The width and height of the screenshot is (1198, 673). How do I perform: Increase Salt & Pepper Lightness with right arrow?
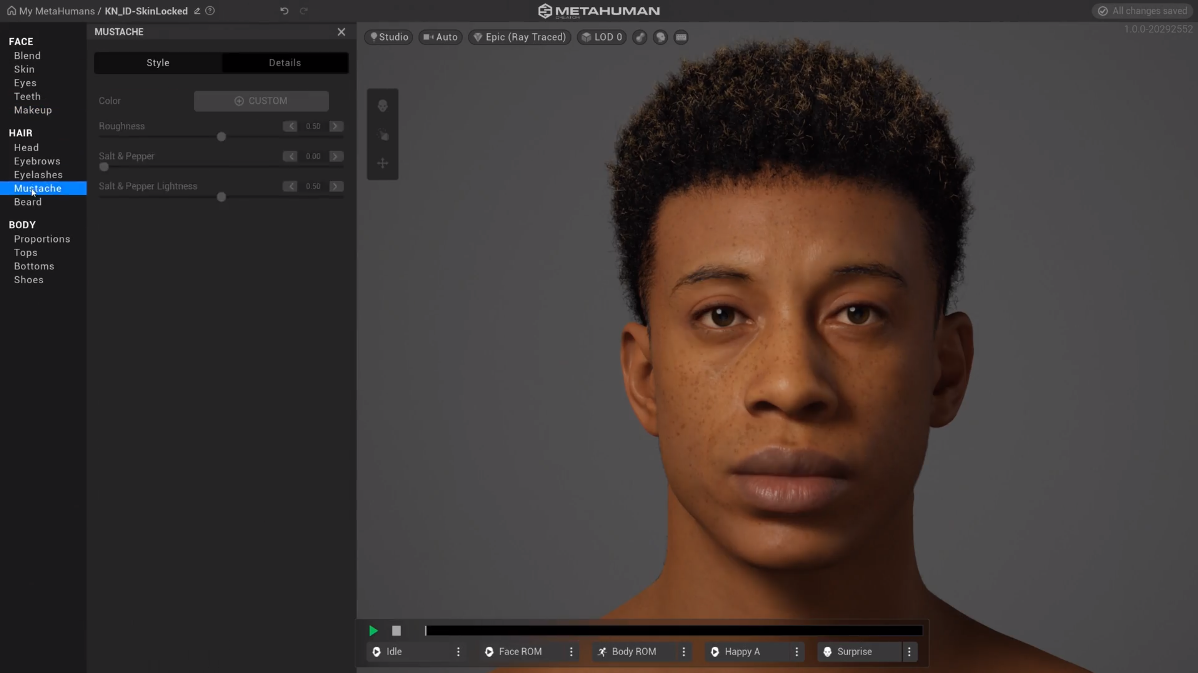(x=336, y=186)
